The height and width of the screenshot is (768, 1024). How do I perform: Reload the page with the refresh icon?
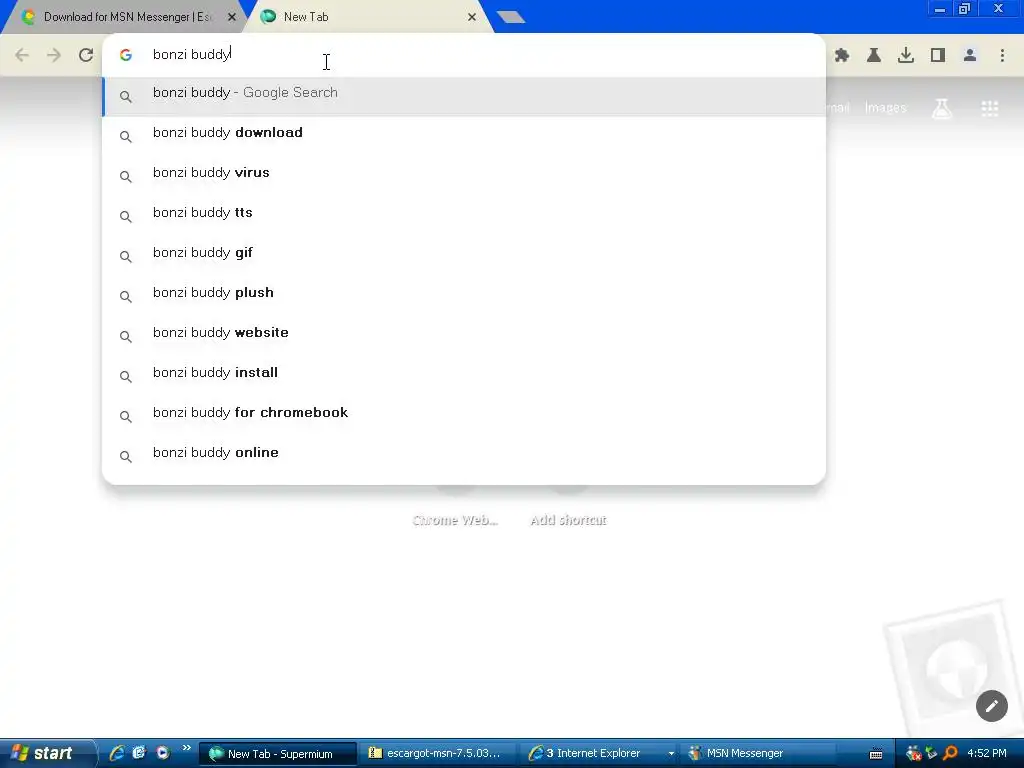pyautogui.click(x=86, y=55)
